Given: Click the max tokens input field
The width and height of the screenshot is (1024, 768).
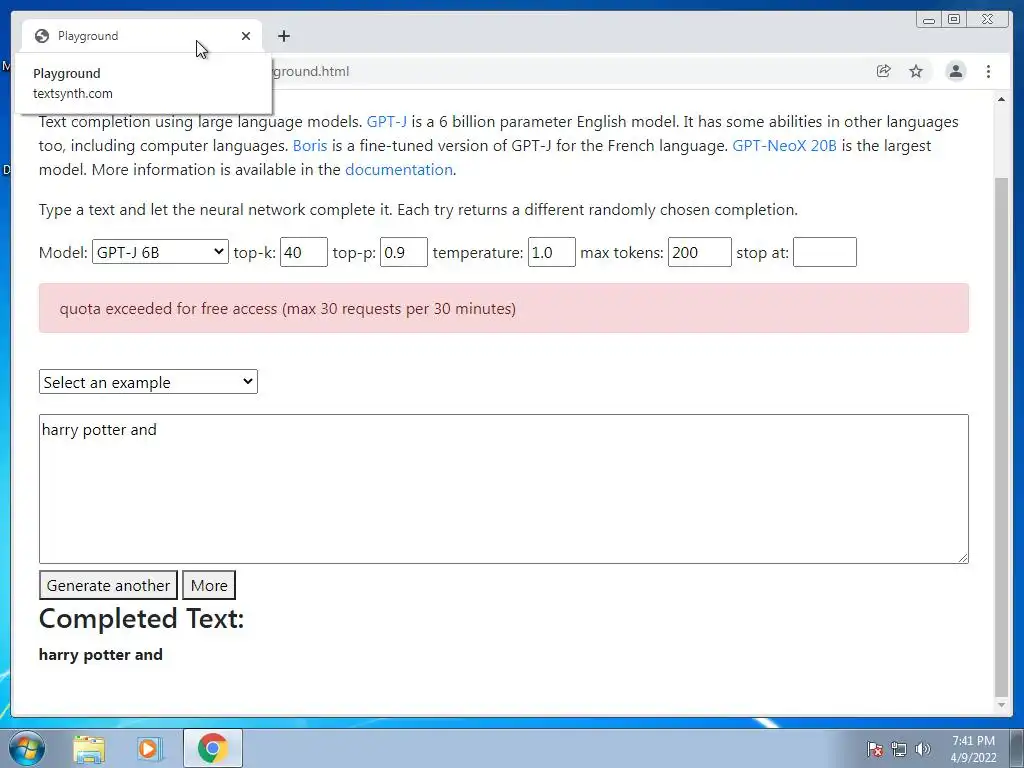Looking at the screenshot, I should pyautogui.click(x=699, y=252).
